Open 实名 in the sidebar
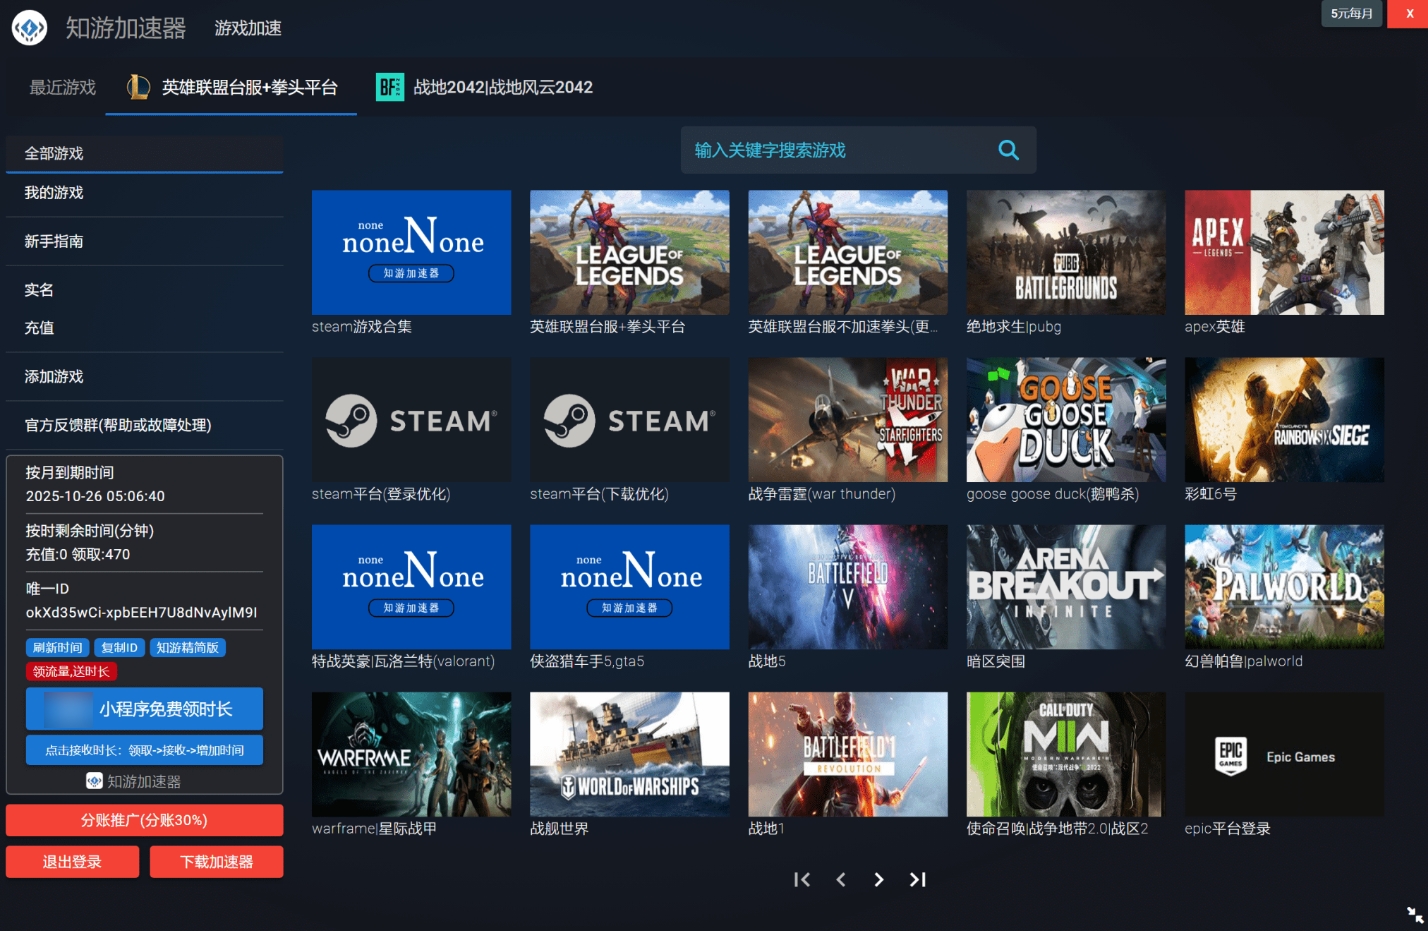1428x931 pixels. 144,290
